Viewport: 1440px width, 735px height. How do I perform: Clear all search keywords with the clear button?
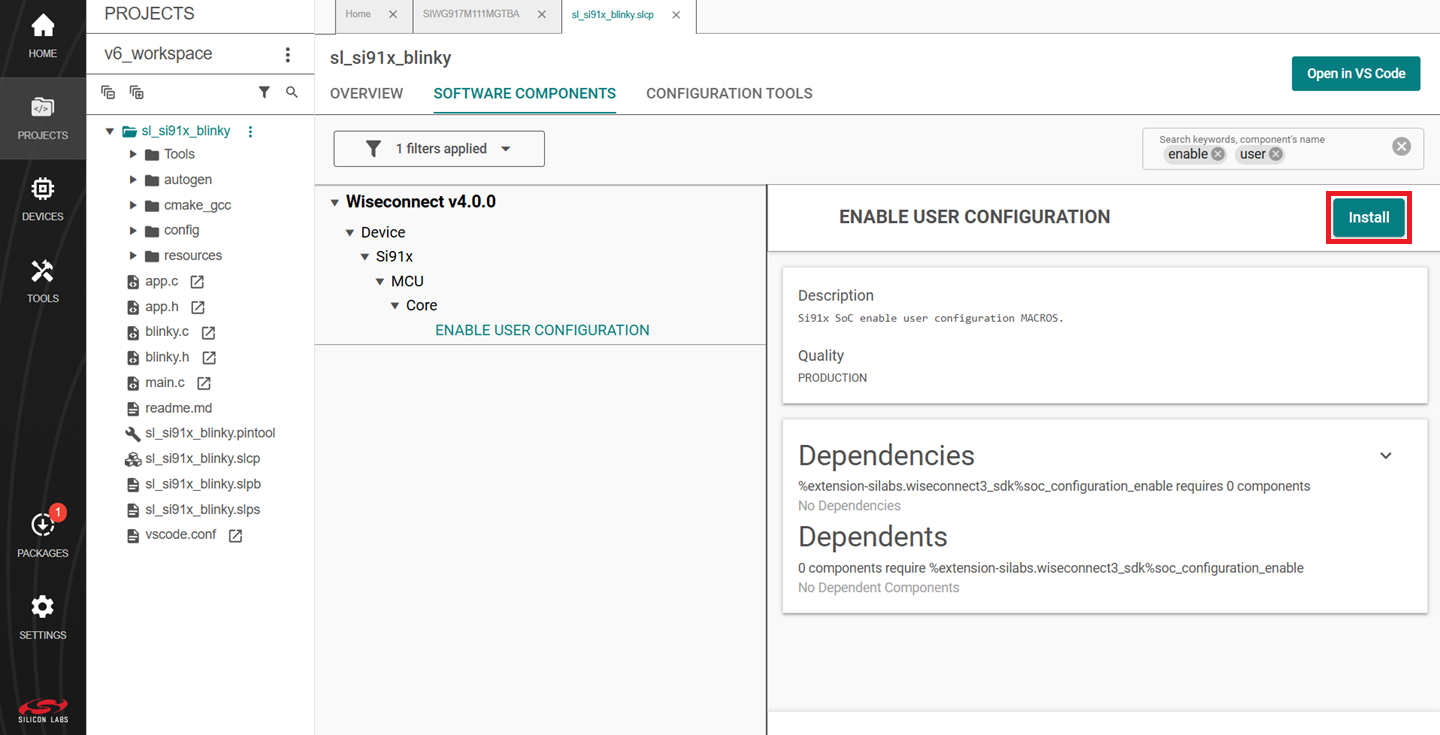(x=1401, y=145)
